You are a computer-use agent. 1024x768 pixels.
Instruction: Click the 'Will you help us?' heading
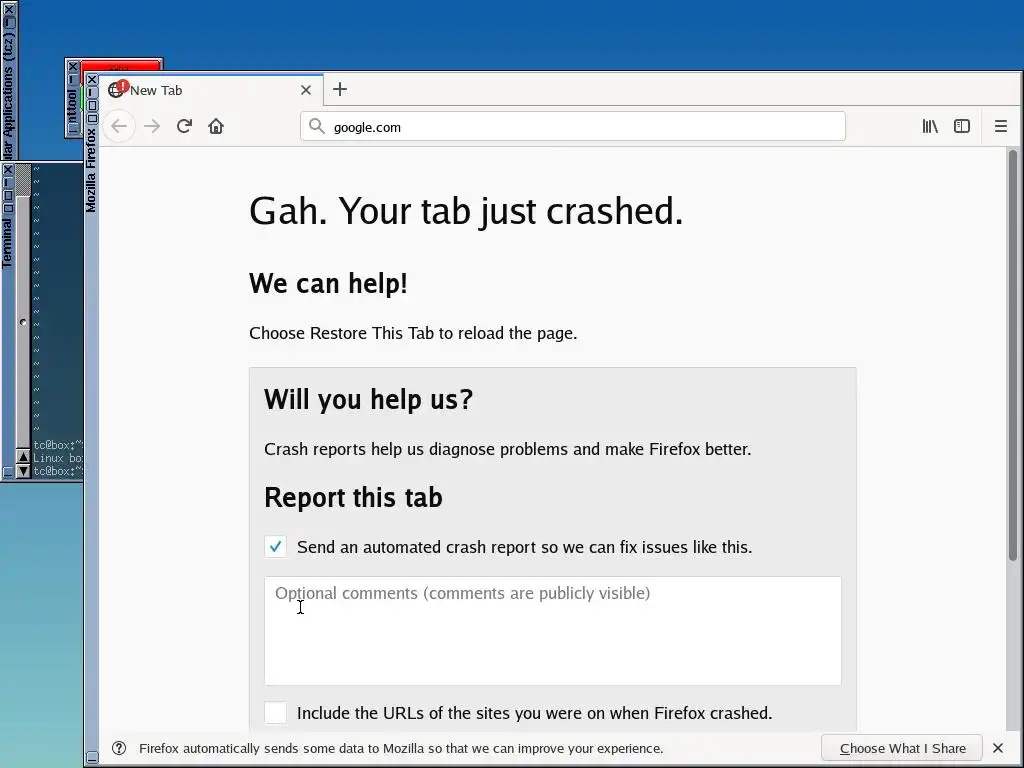[368, 400]
